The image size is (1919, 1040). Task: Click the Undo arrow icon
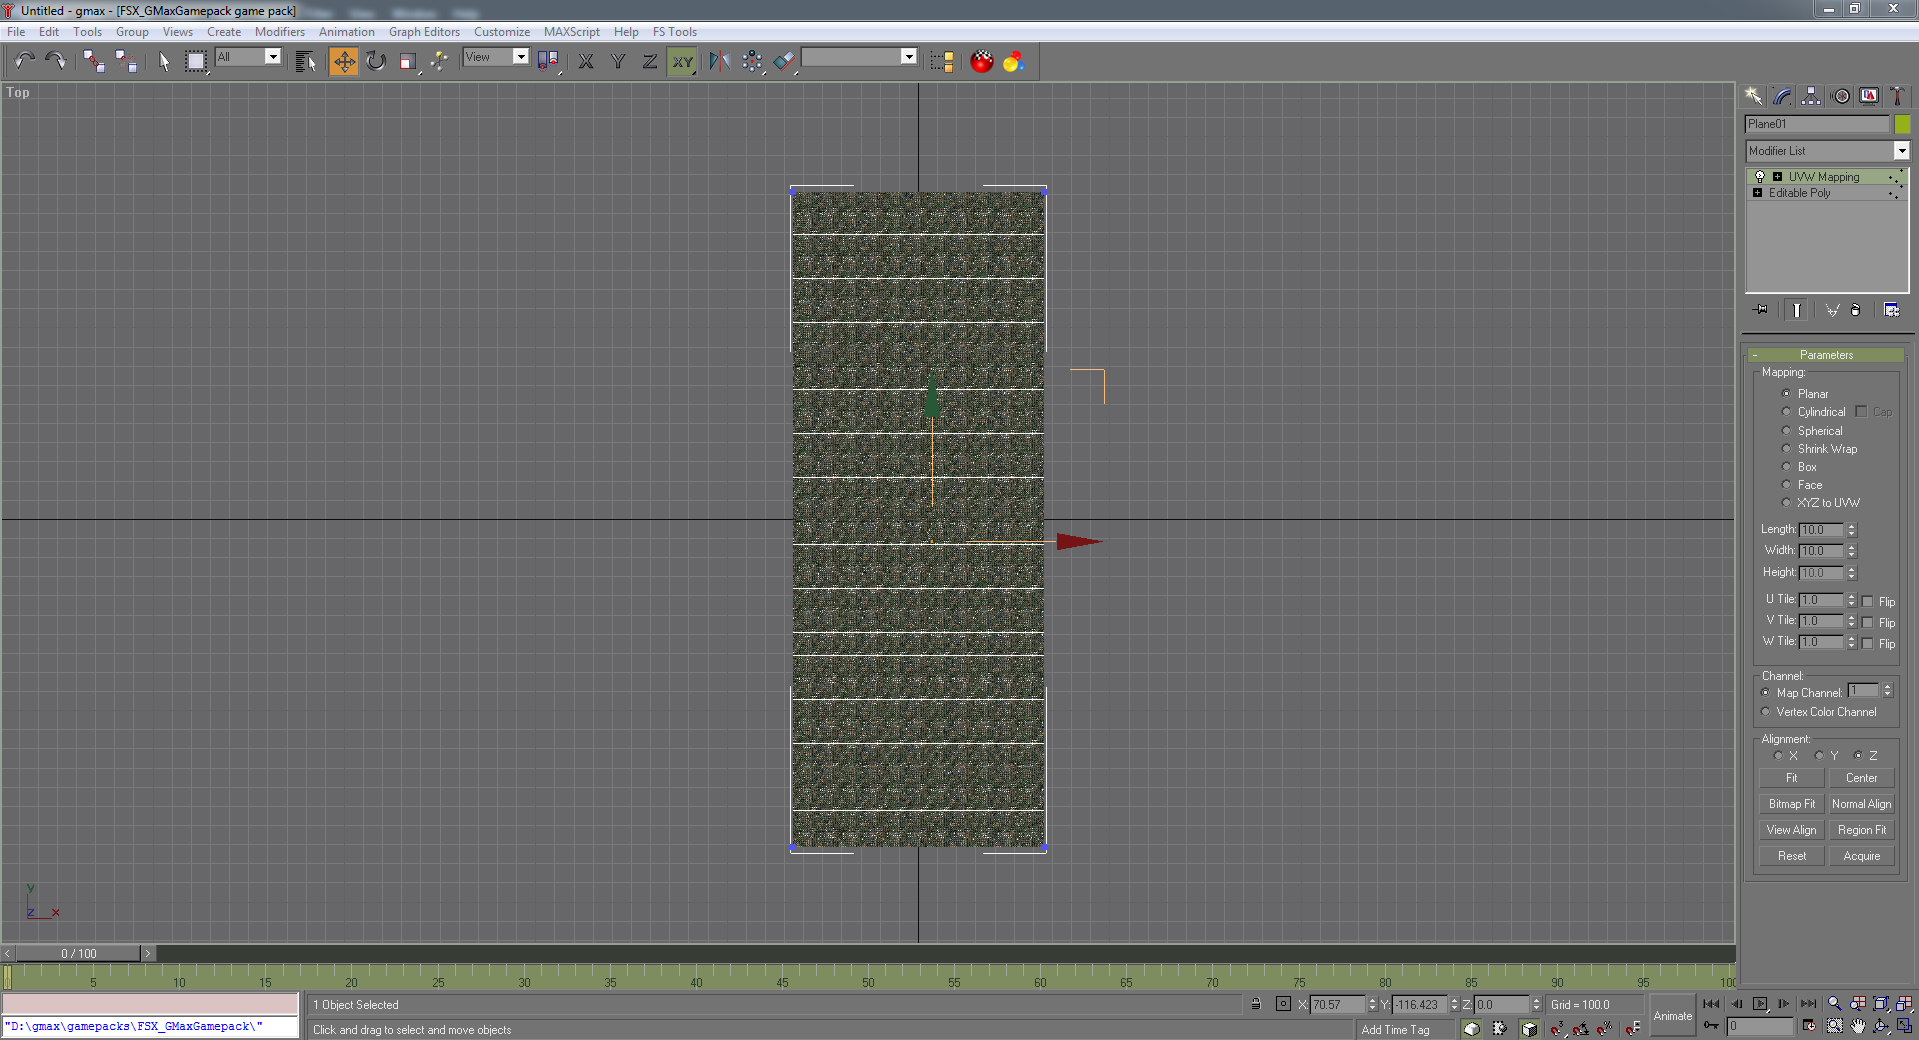24,62
